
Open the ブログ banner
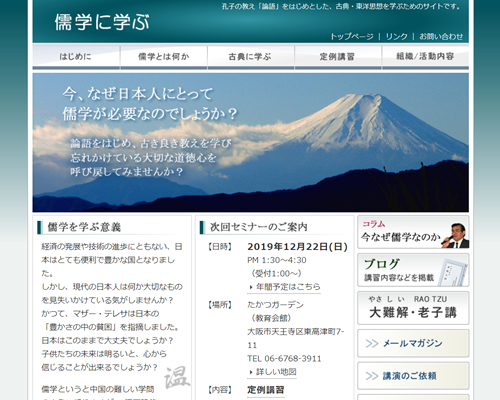click(413, 270)
